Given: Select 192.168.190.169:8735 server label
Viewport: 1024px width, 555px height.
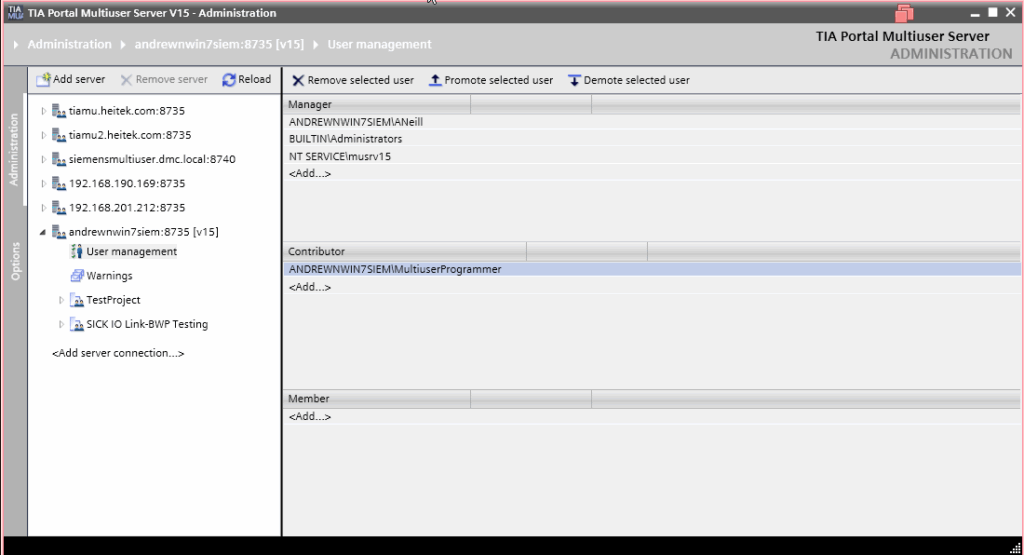Looking at the screenshot, I should tap(127, 183).
